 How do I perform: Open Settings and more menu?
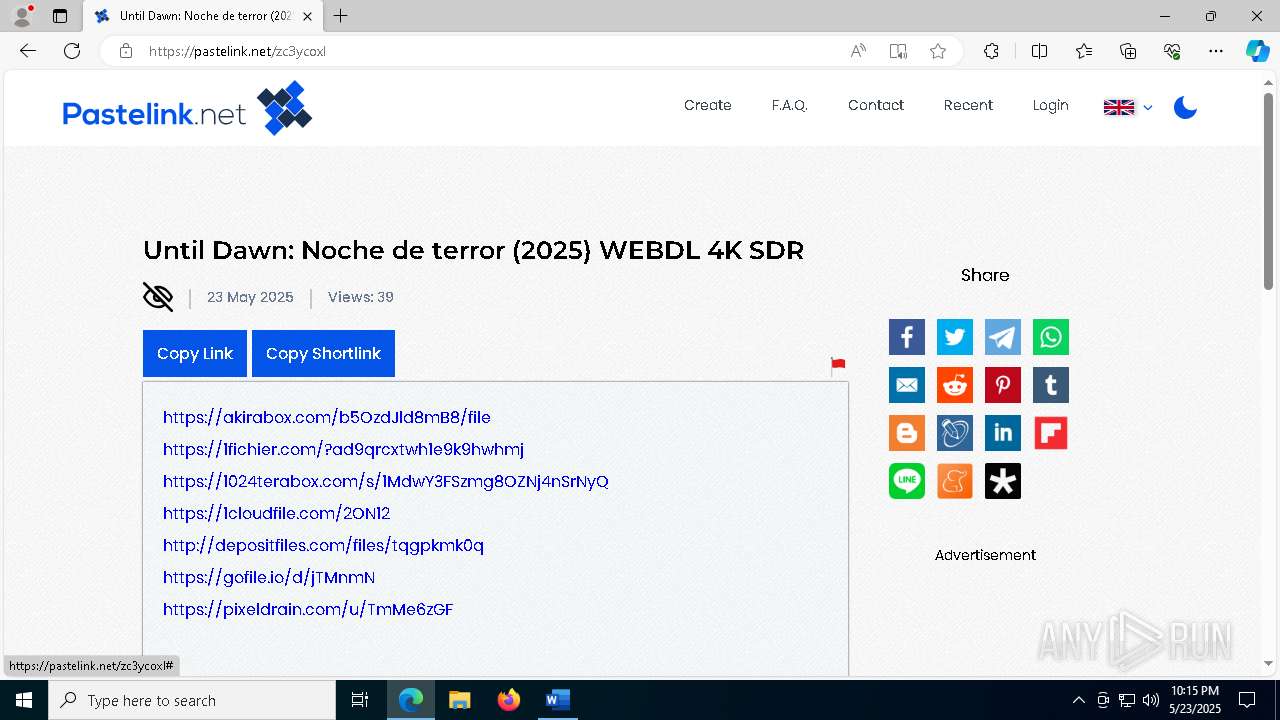(1216, 51)
